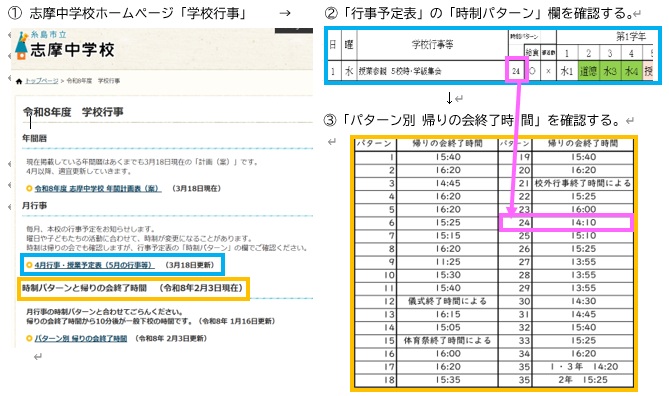Open 4月行事・授業予定表（5月の行事等） link
The width and height of the screenshot is (669, 396).
(94, 265)
